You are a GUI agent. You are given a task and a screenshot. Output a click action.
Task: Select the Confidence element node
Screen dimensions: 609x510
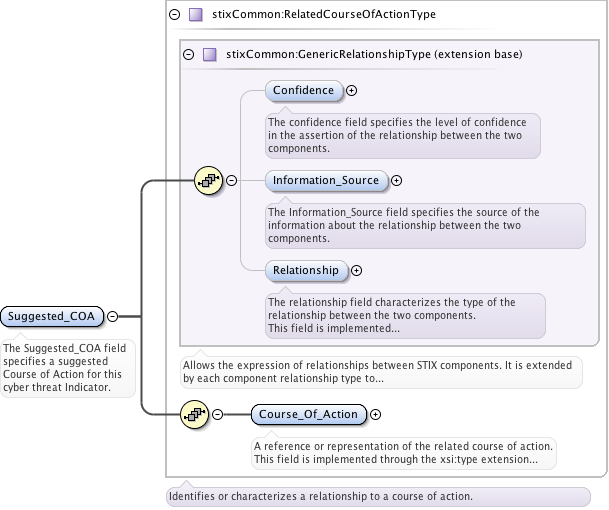tap(304, 91)
